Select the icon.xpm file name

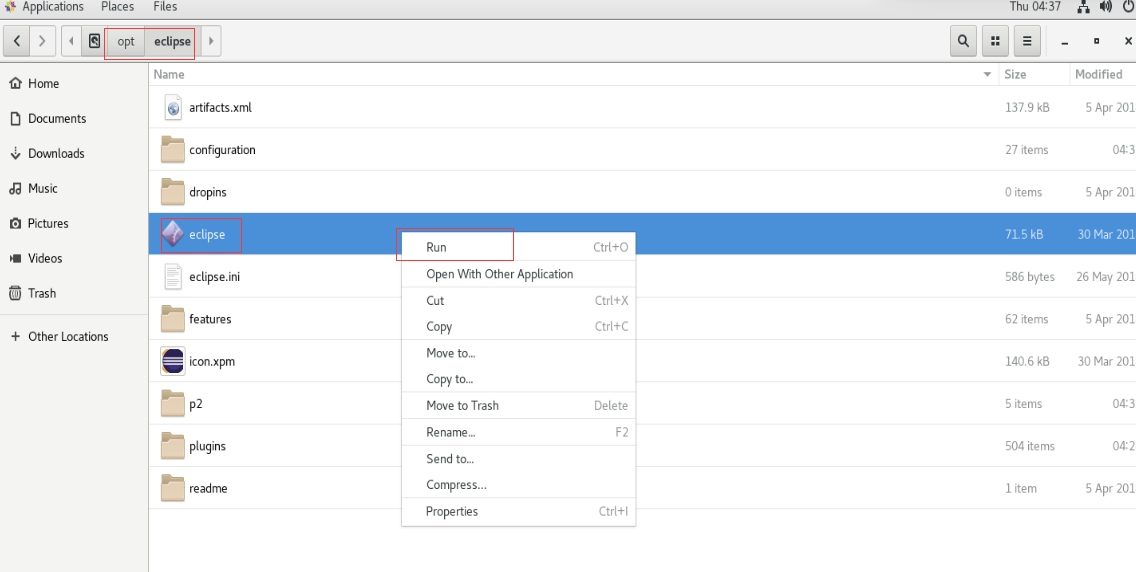(212, 361)
